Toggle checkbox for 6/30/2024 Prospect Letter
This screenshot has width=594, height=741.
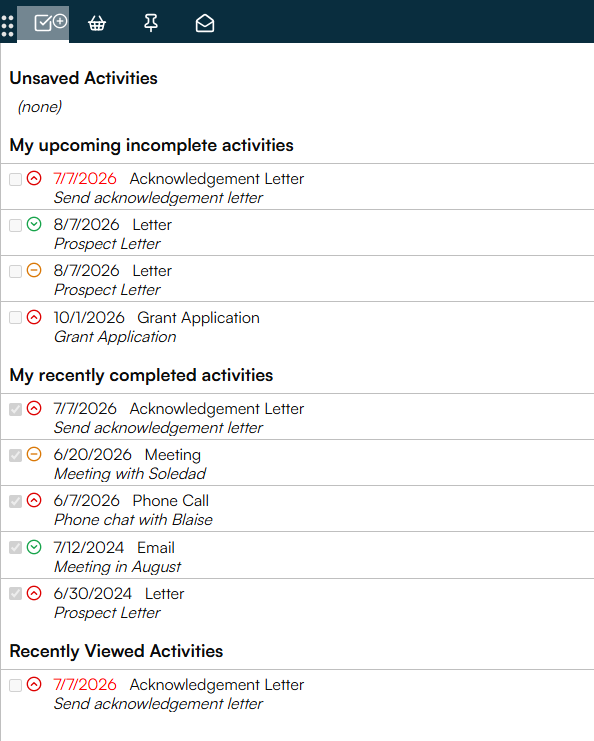pos(16,593)
